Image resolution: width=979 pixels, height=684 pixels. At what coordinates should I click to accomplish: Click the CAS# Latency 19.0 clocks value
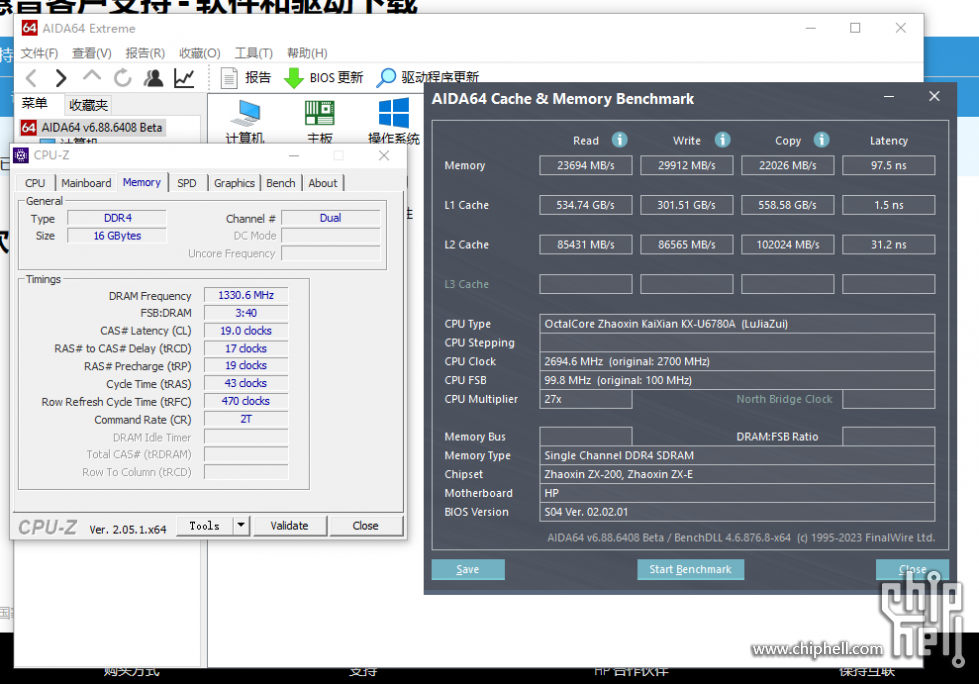click(246, 331)
